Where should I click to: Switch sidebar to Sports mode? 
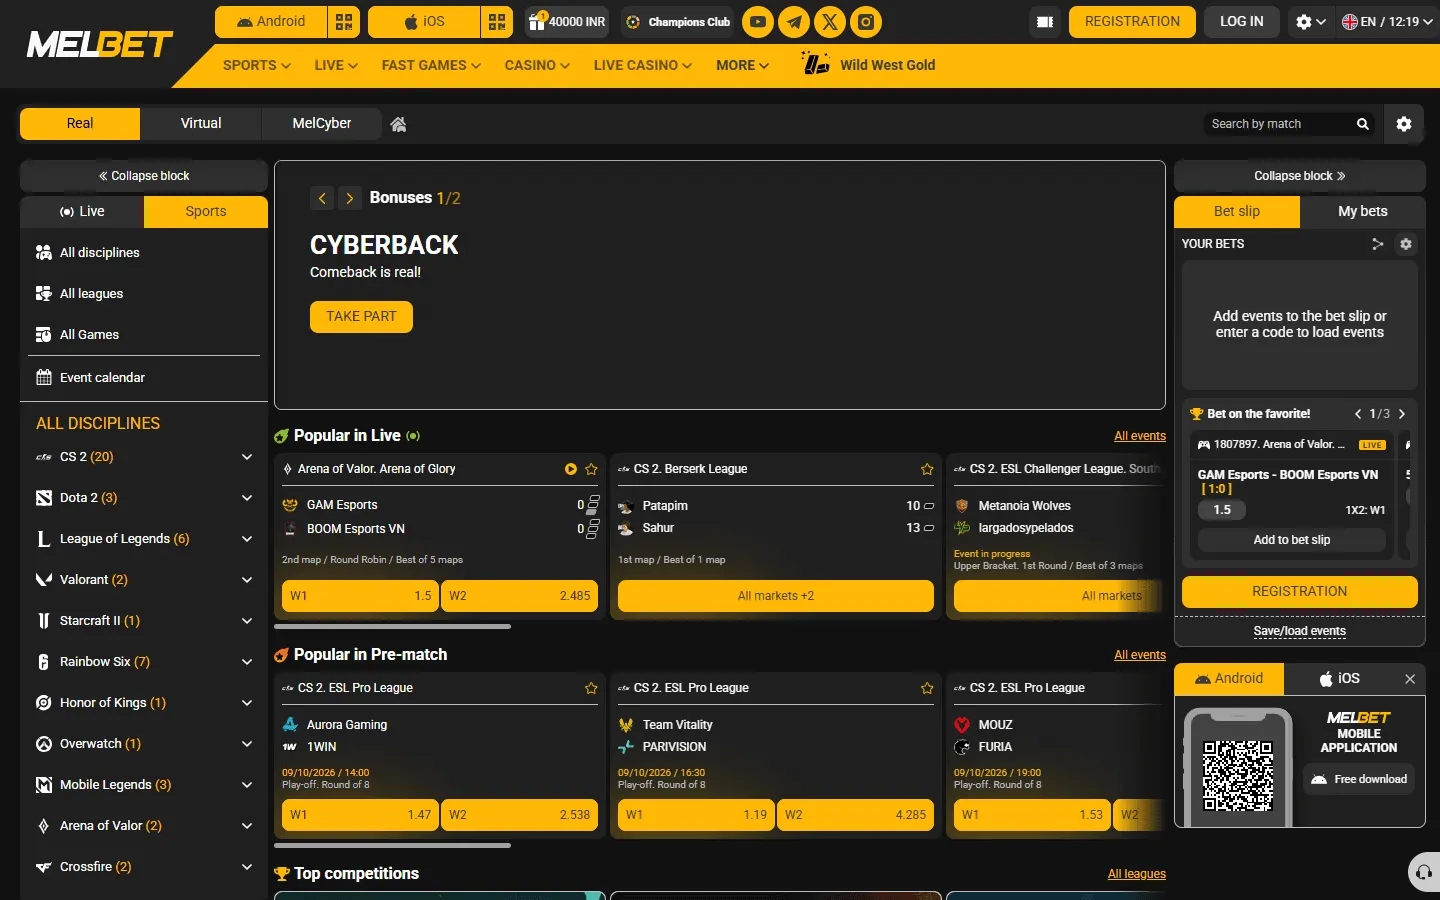point(206,212)
